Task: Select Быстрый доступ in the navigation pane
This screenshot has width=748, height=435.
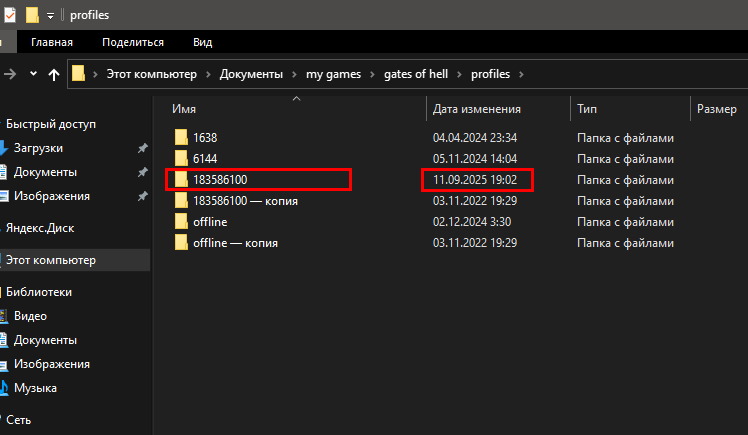Action: (x=51, y=124)
